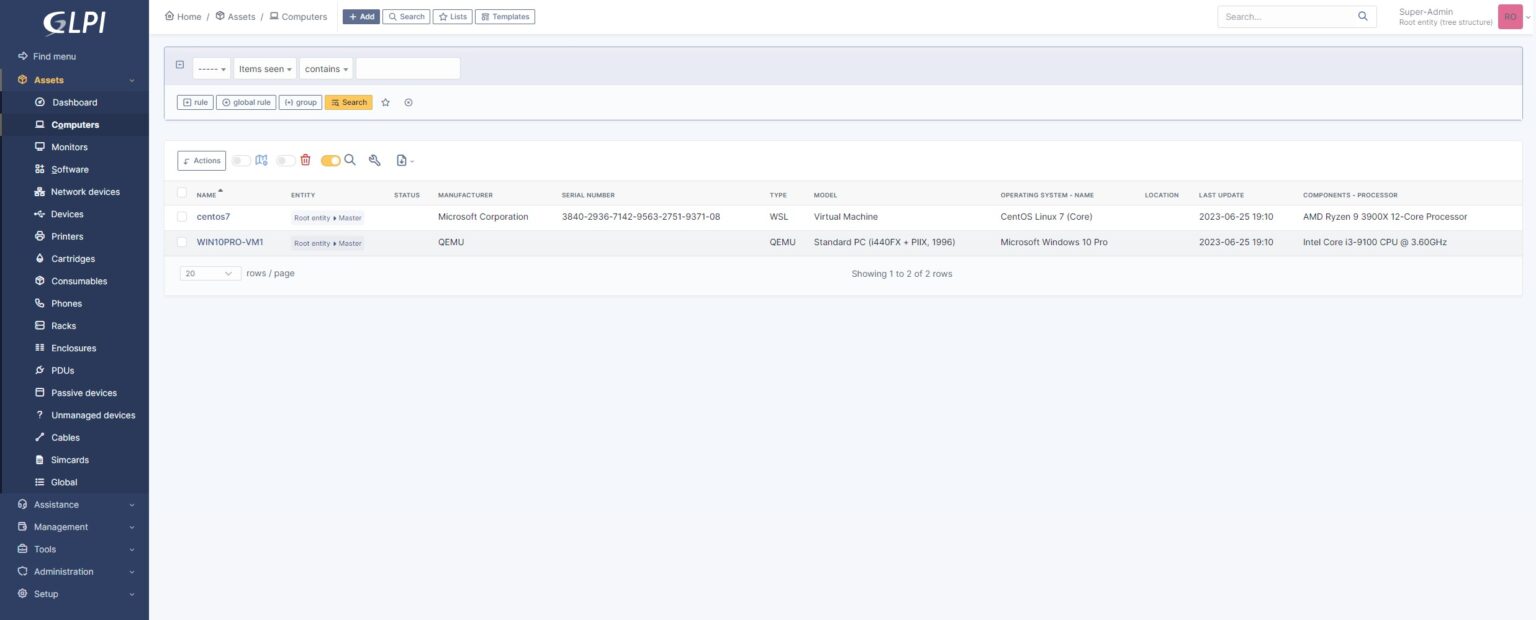Click the yellow Search button
Screen dimensions: 1536x620
click(348, 102)
